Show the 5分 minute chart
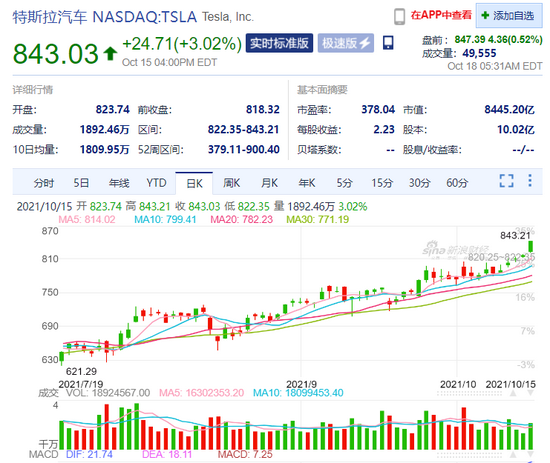The image size is (550, 463). (x=344, y=183)
